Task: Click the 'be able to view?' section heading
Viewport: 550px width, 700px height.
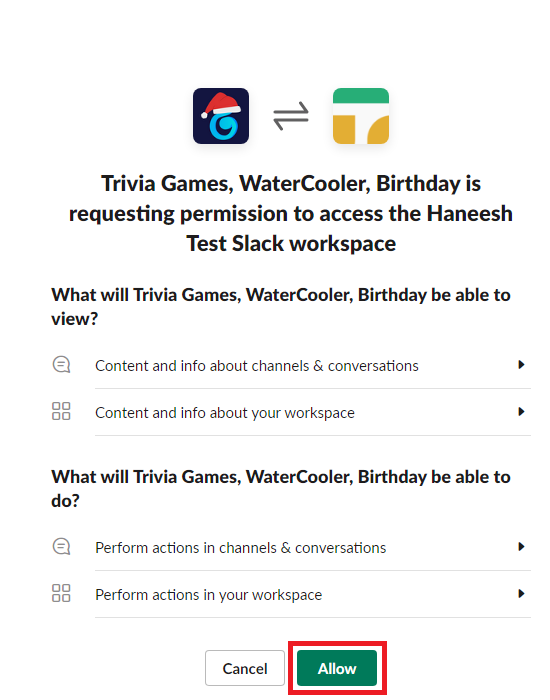Action: pyautogui.click(x=281, y=307)
